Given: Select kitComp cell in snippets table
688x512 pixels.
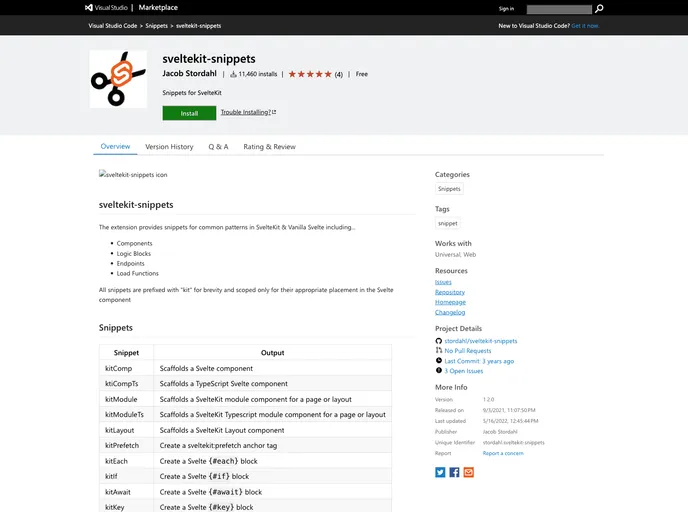Looking at the screenshot, I should tap(126, 368).
